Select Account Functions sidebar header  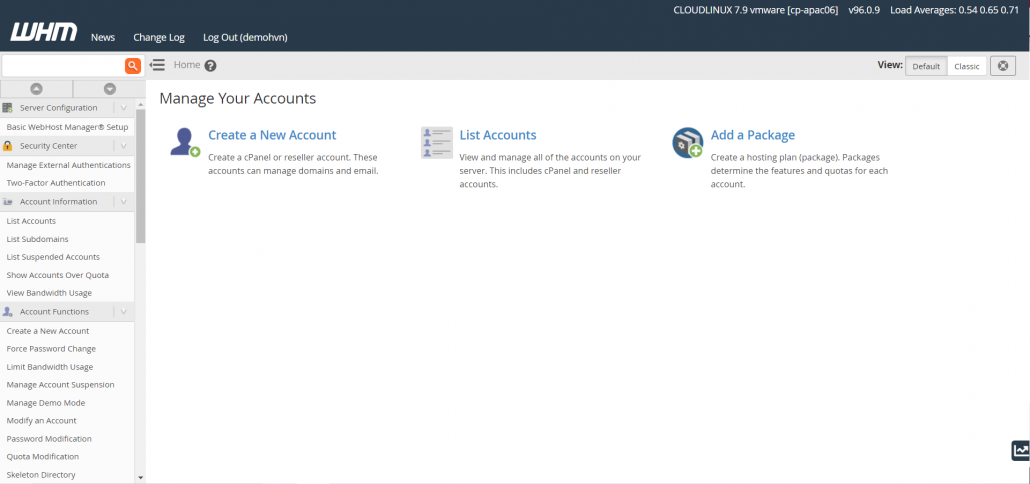click(x=55, y=311)
